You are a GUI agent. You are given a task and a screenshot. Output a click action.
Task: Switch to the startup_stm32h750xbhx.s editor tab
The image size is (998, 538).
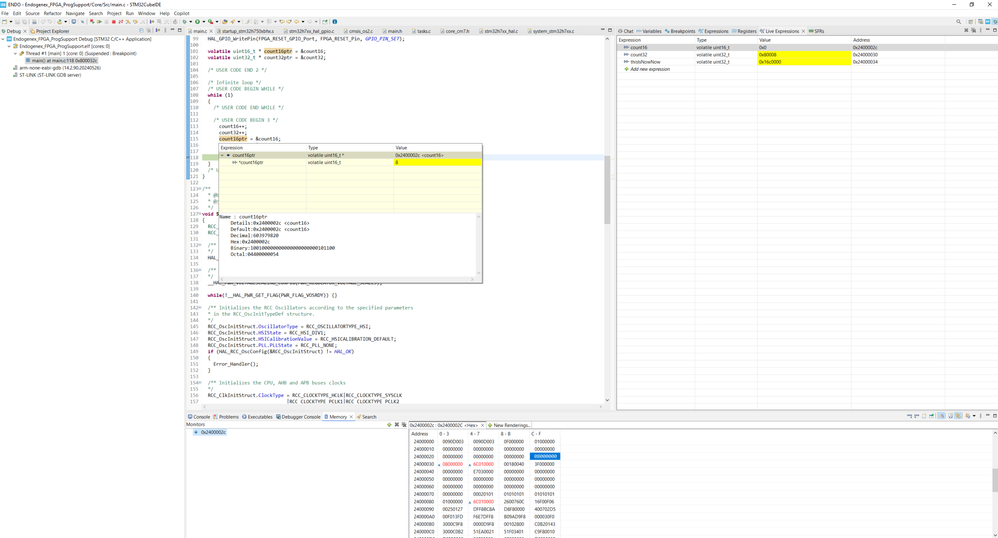pyautogui.click(x=247, y=31)
